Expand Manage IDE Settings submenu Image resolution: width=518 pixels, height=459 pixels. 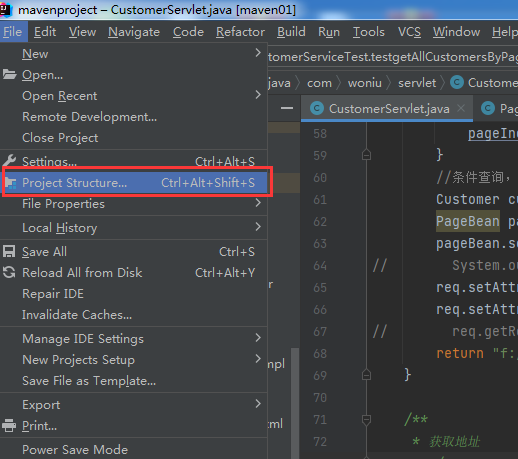(134, 339)
